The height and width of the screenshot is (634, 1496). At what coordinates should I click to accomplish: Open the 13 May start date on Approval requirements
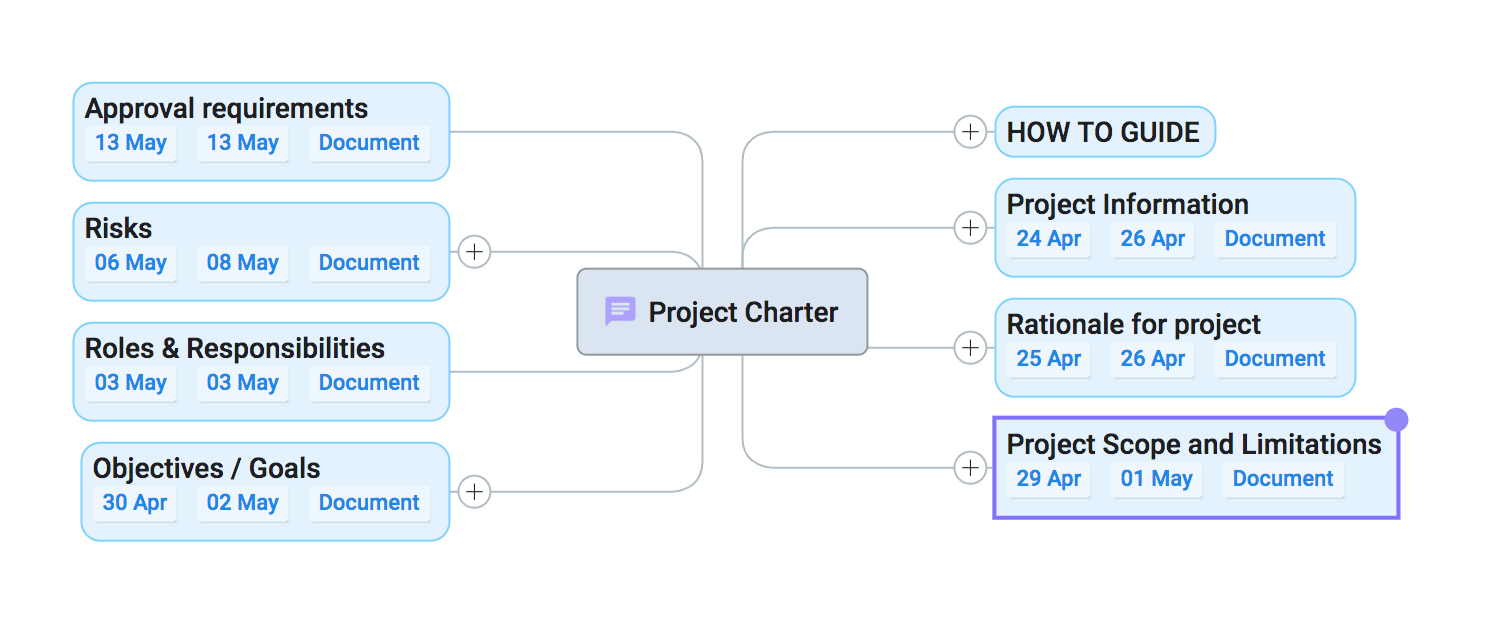click(x=130, y=143)
